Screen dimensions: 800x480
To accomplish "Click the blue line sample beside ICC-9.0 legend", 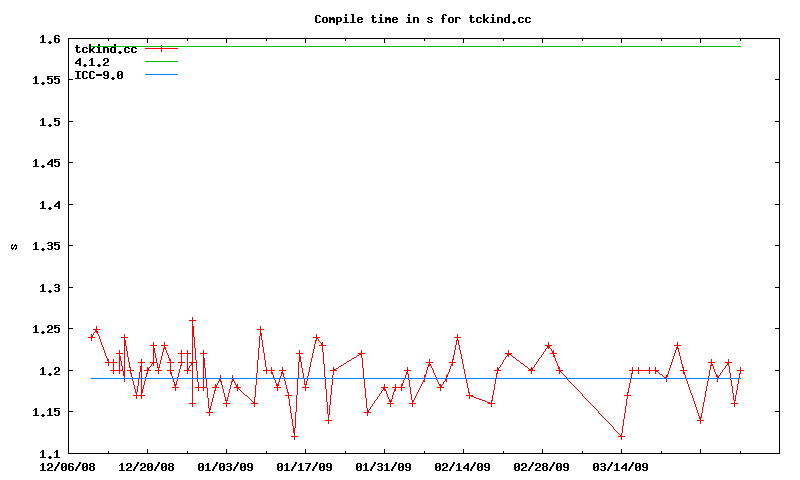I will 161,75.
